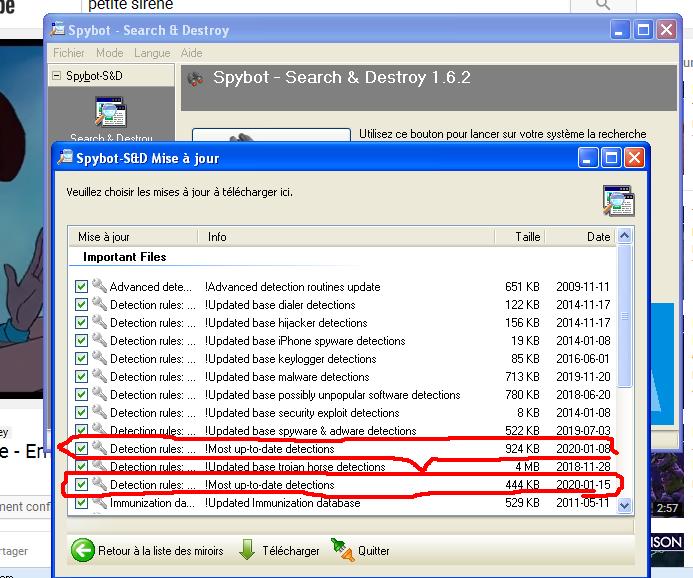This screenshot has width=693, height=578.
Task: Click the Spybot-S&D Mise à jour title bar icon
Action: click(65, 157)
